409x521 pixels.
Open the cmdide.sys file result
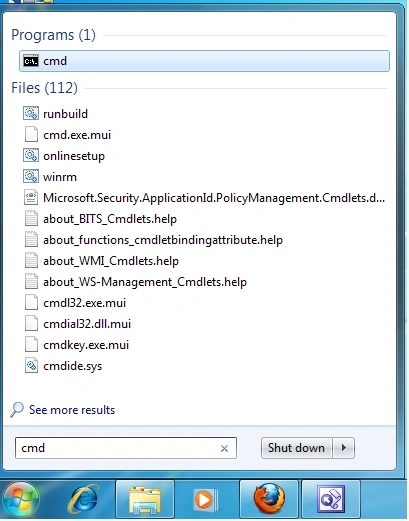point(72,366)
